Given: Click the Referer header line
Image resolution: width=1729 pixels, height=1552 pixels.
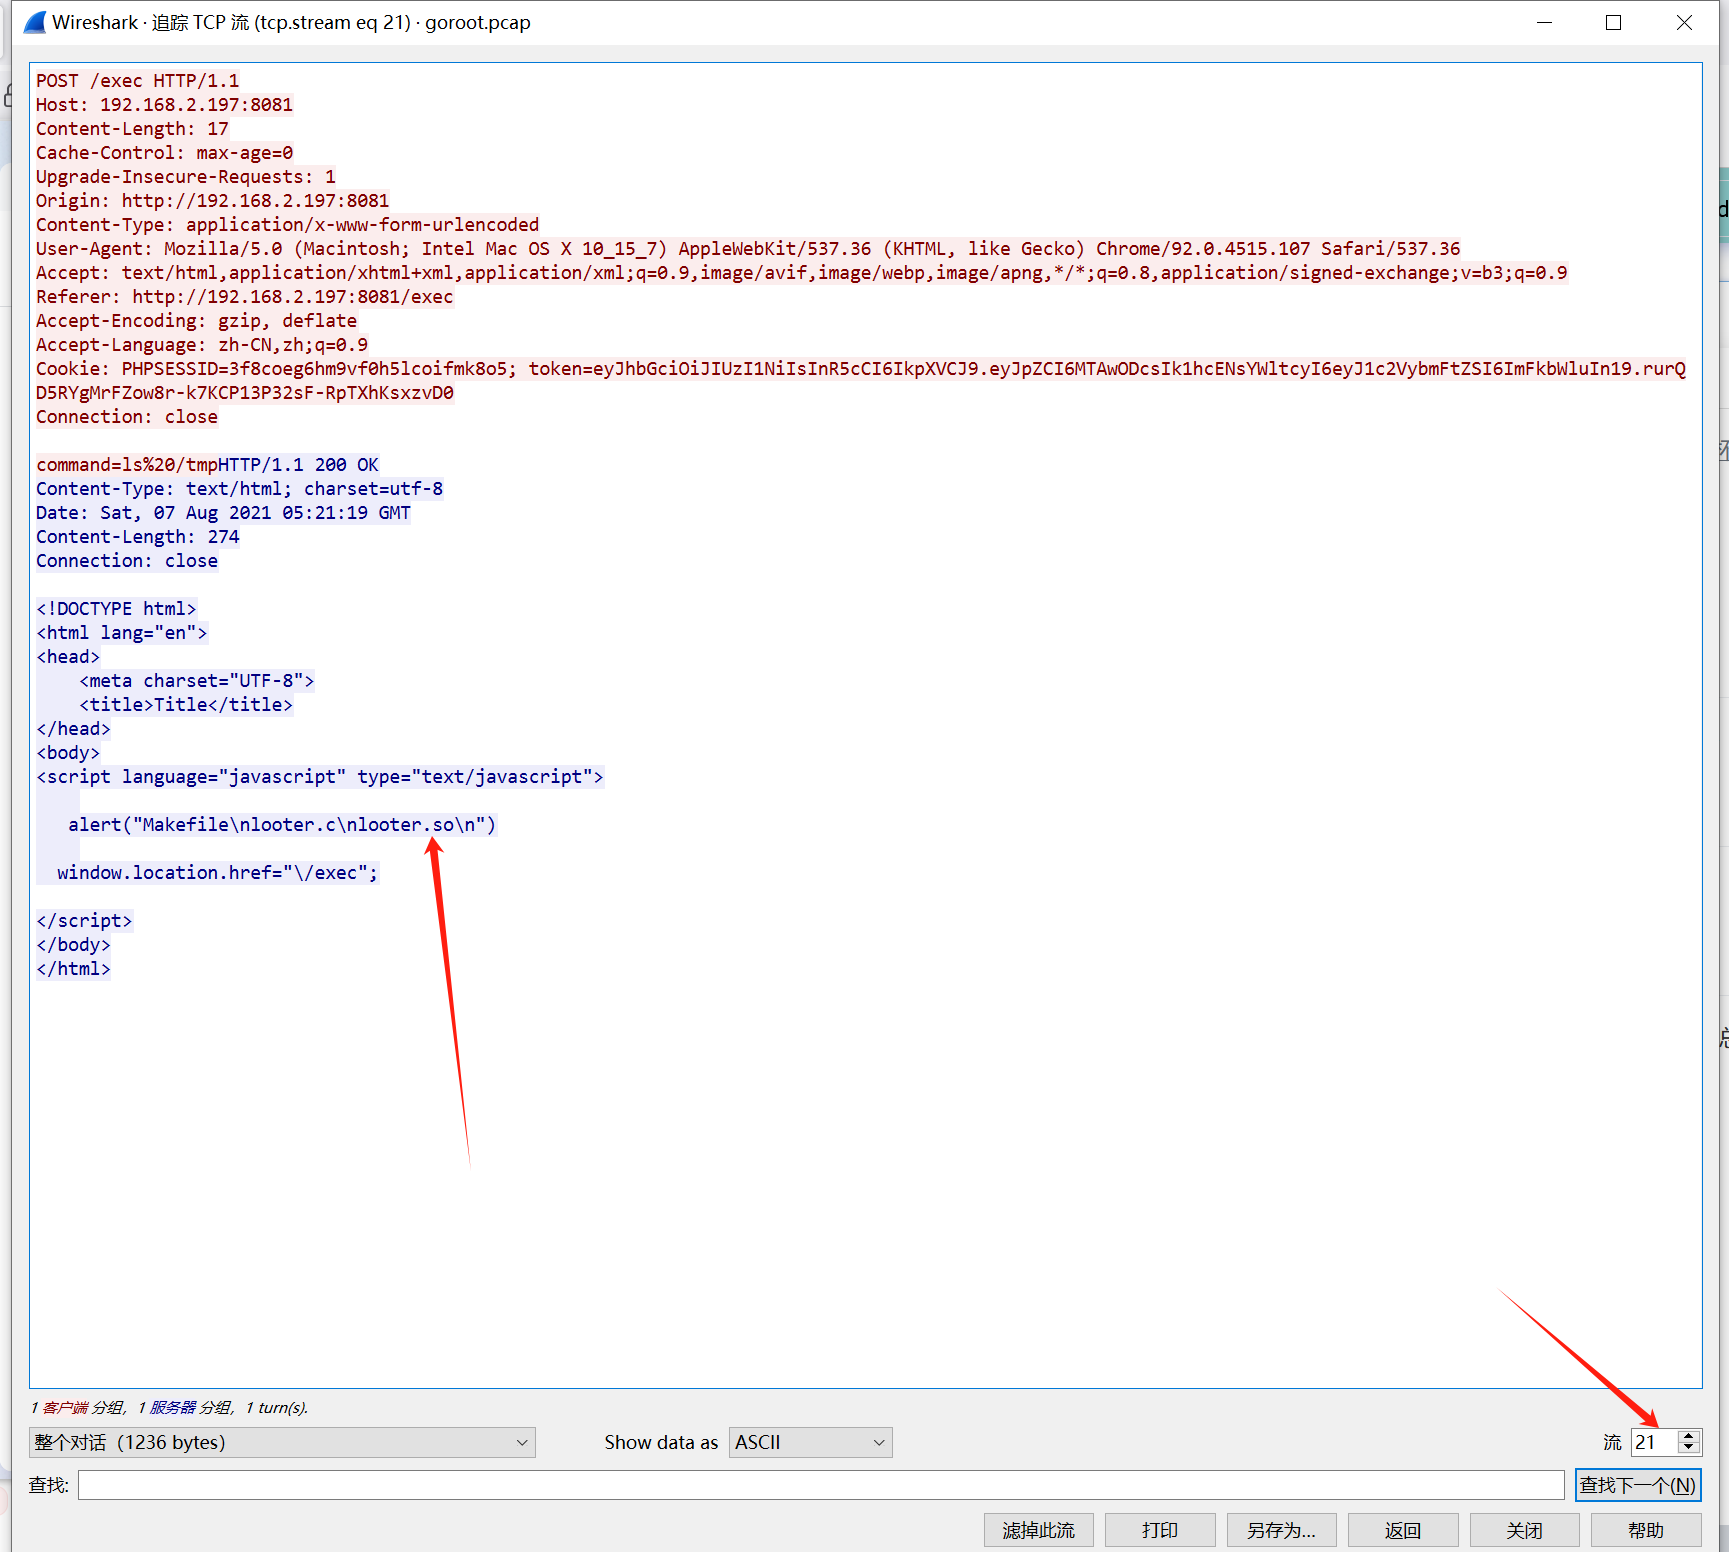Looking at the screenshot, I should click(x=245, y=297).
